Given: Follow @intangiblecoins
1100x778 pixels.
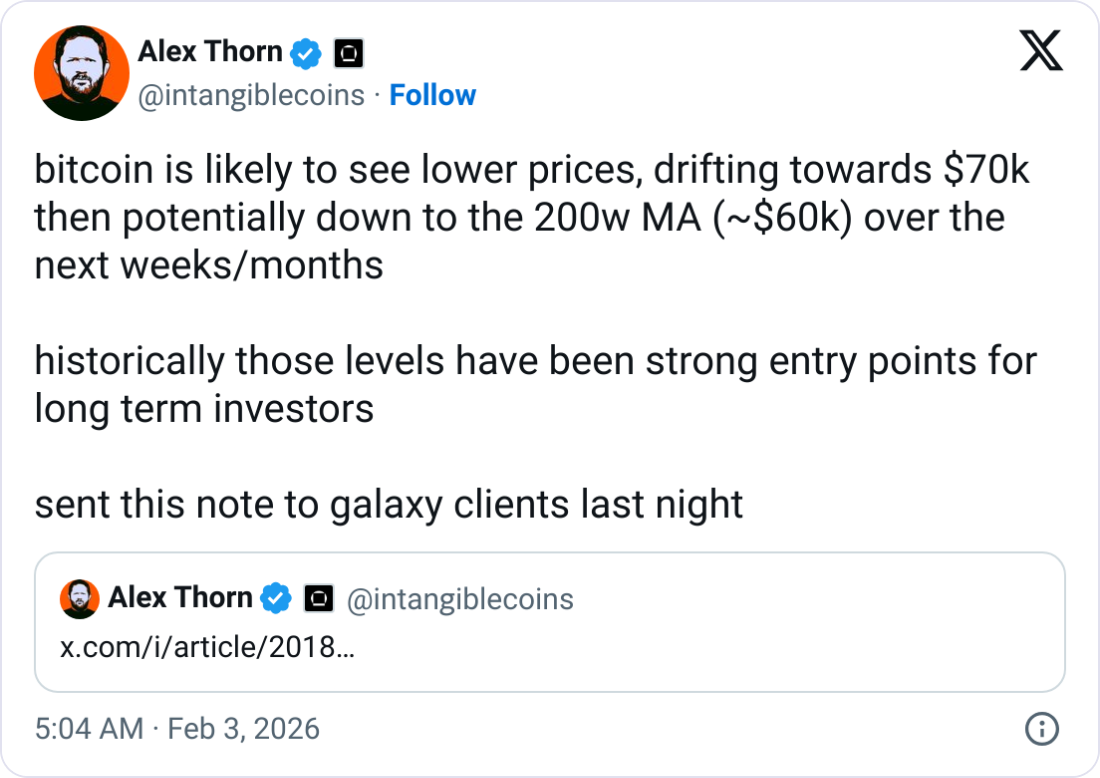Looking at the screenshot, I should pos(433,95).
